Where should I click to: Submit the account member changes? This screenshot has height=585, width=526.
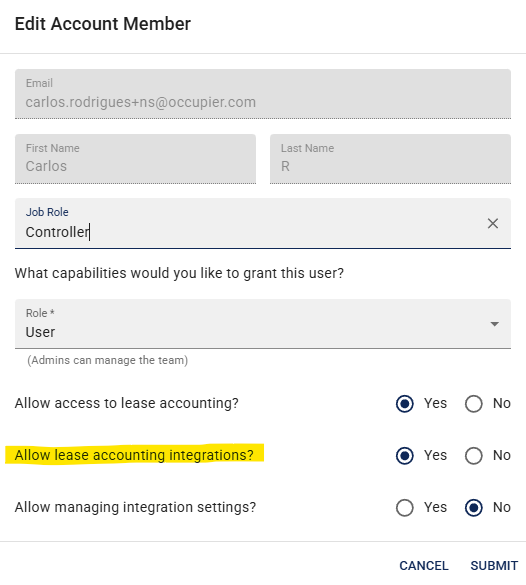click(x=494, y=566)
